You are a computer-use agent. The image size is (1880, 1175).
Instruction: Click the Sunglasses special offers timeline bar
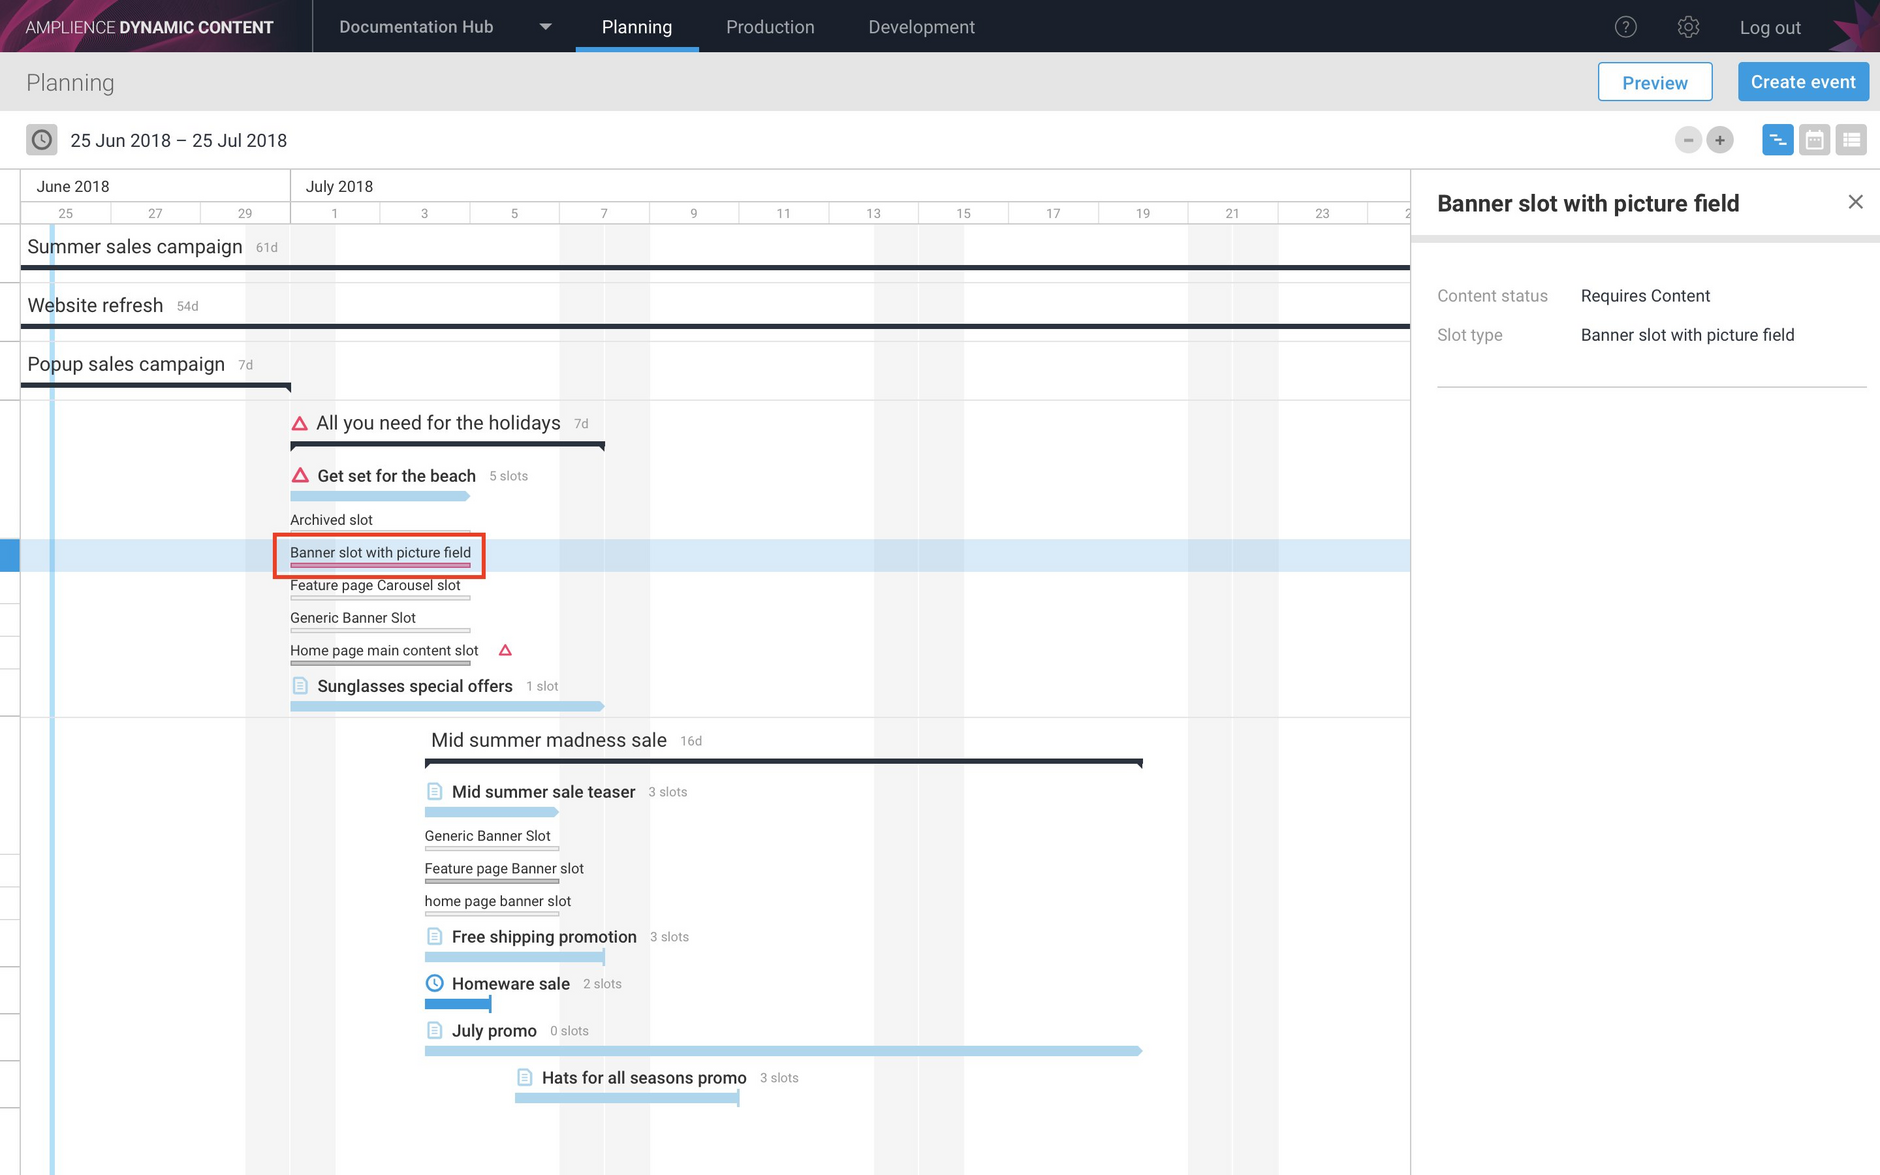click(x=447, y=707)
